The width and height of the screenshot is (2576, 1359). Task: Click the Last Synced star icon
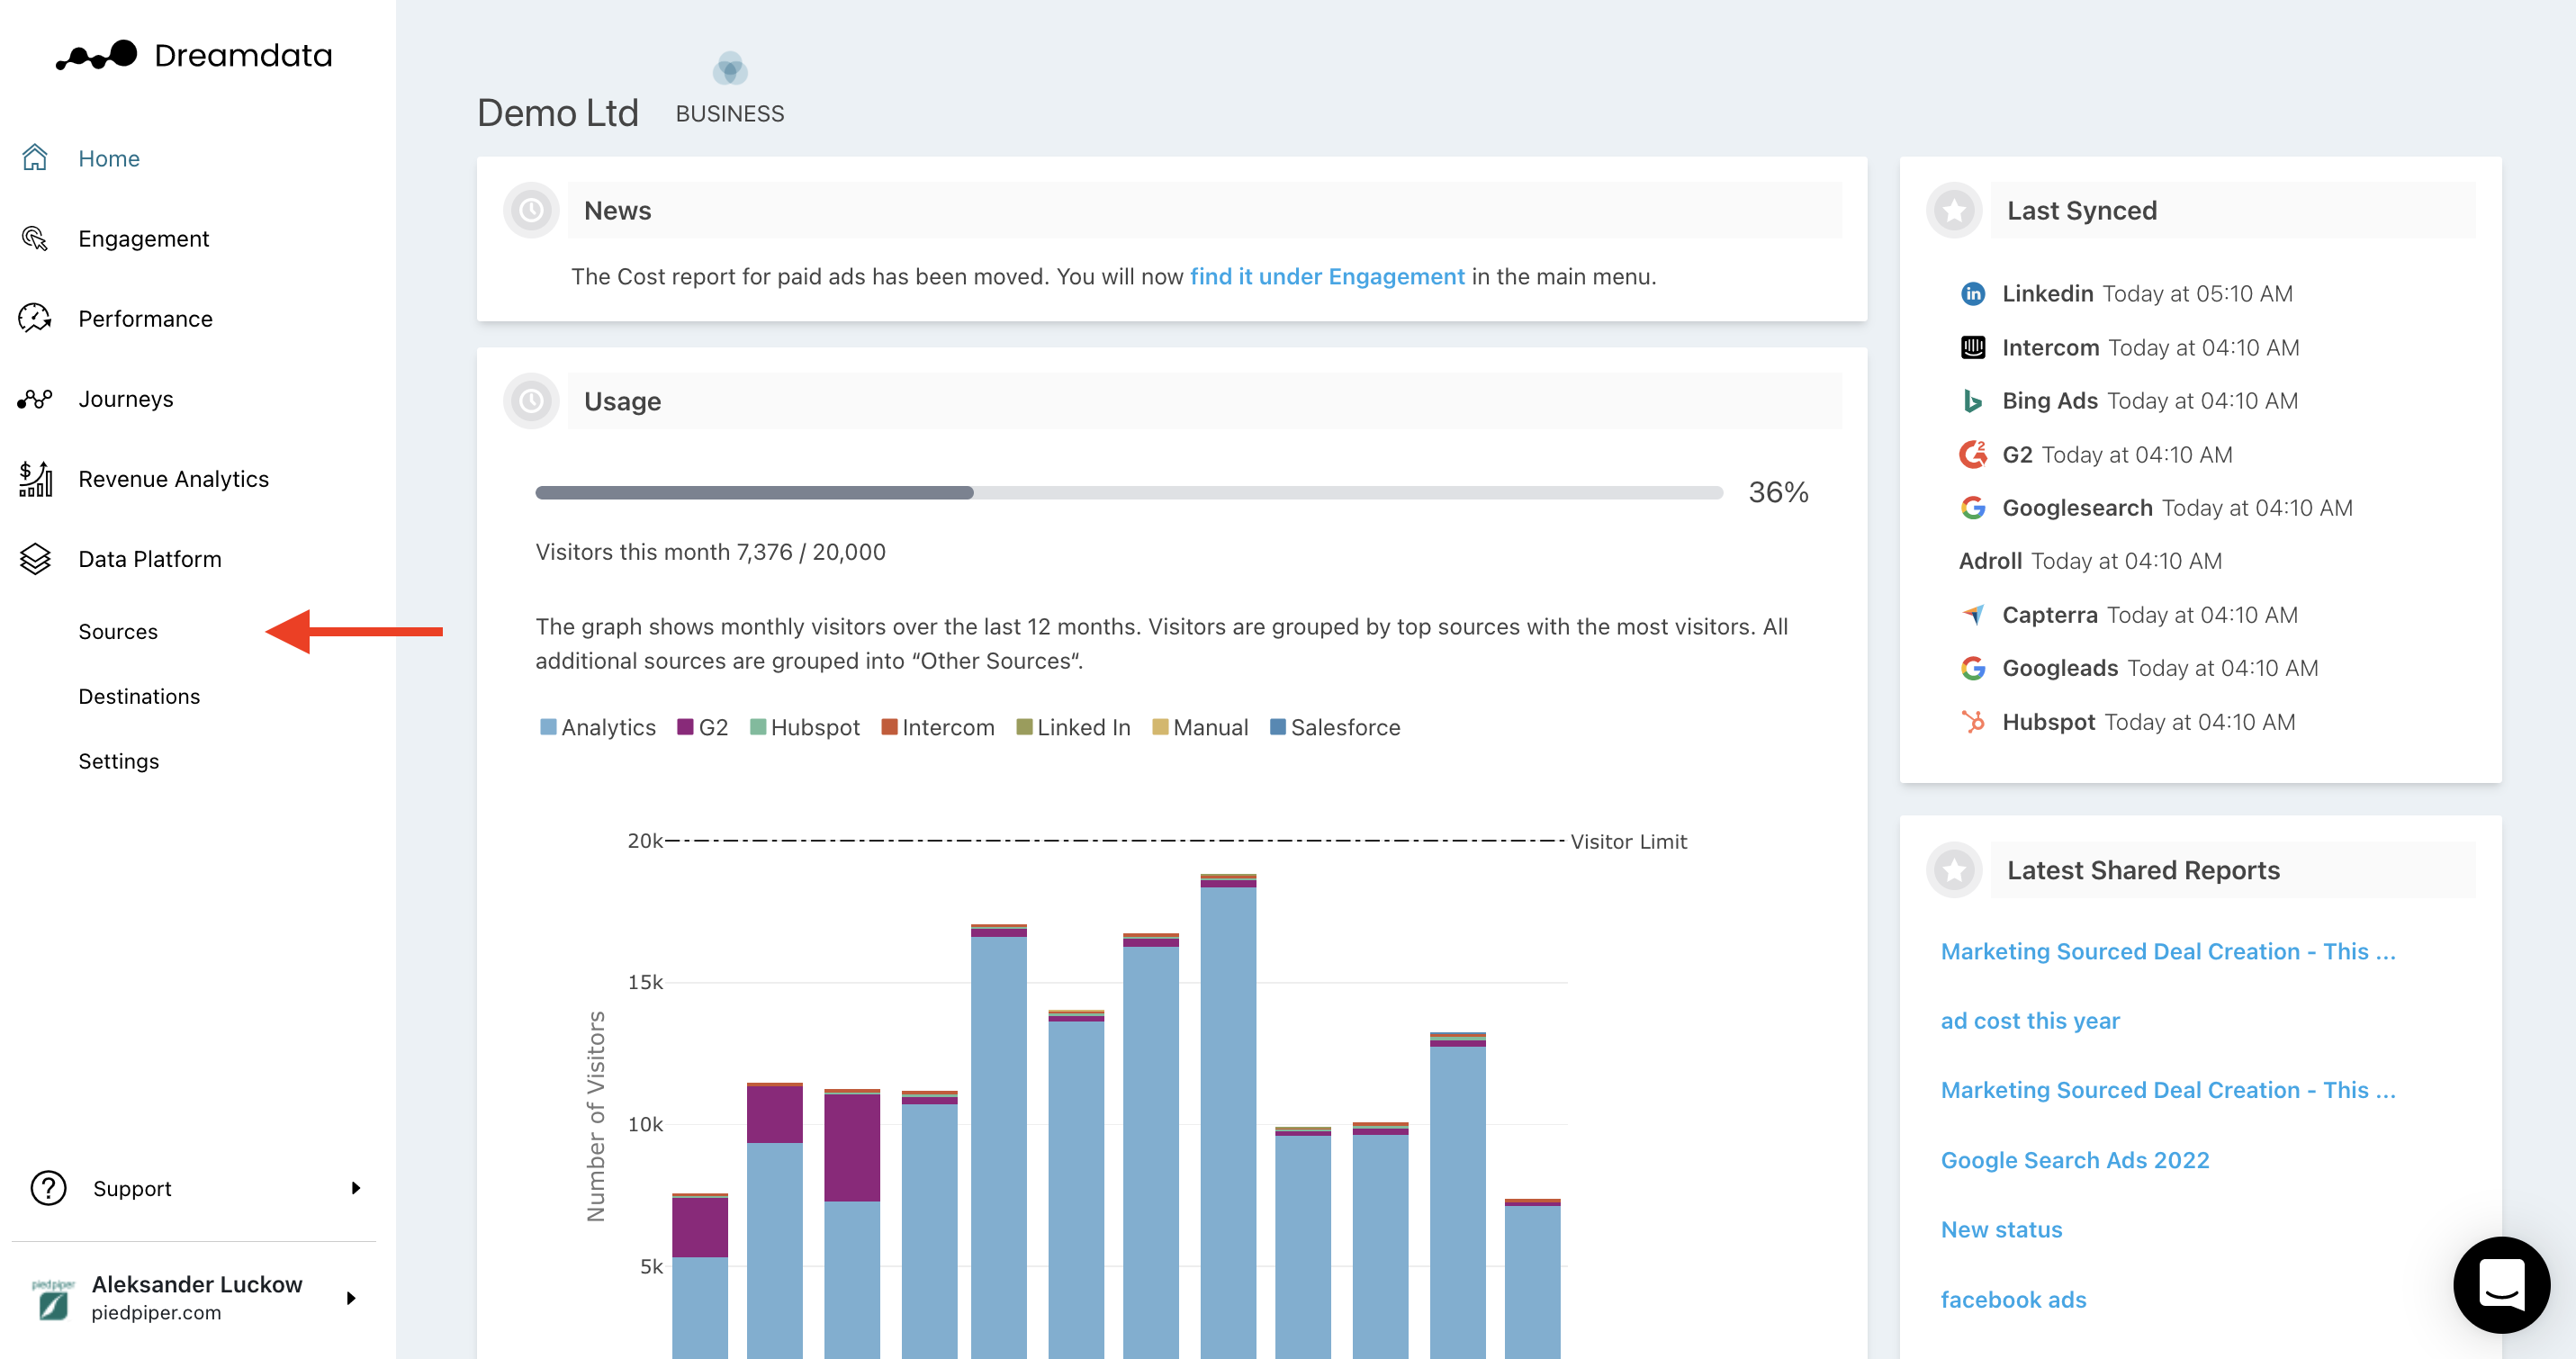(1954, 210)
